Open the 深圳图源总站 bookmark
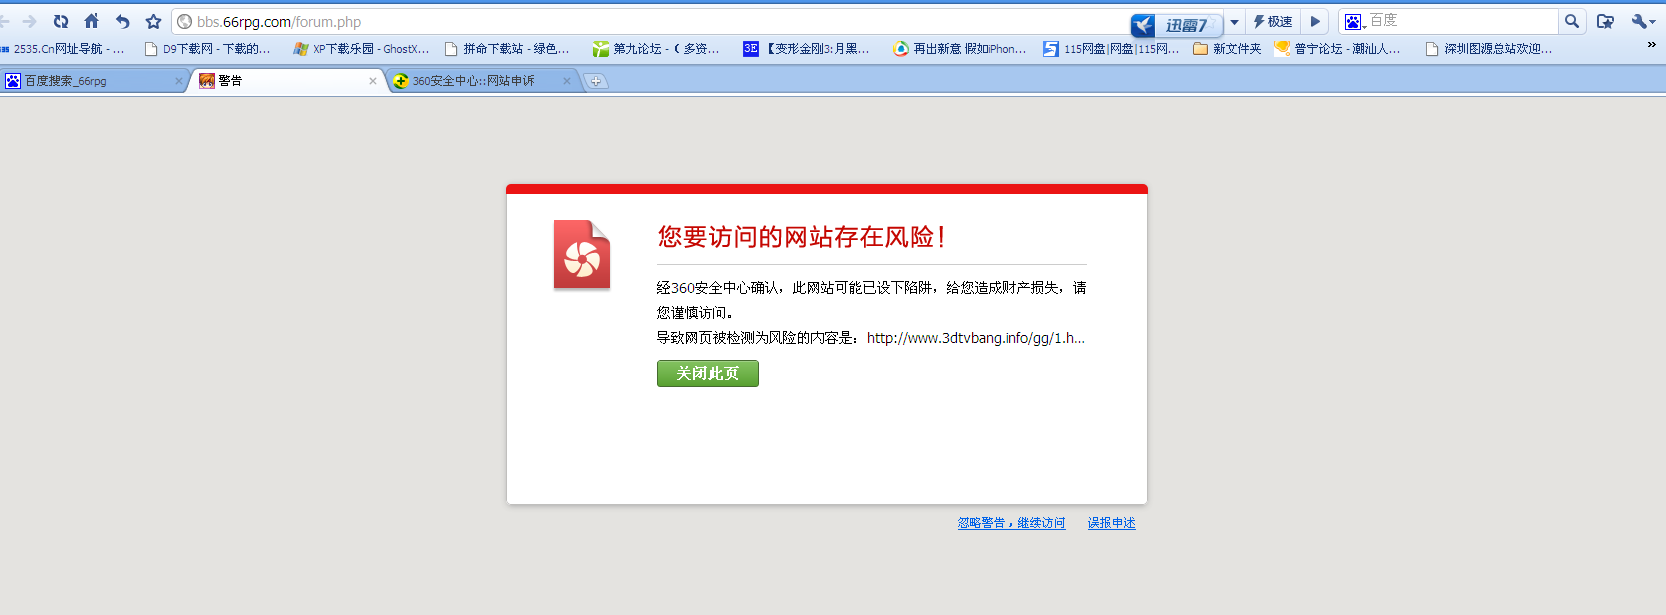 pyautogui.click(x=1489, y=48)
